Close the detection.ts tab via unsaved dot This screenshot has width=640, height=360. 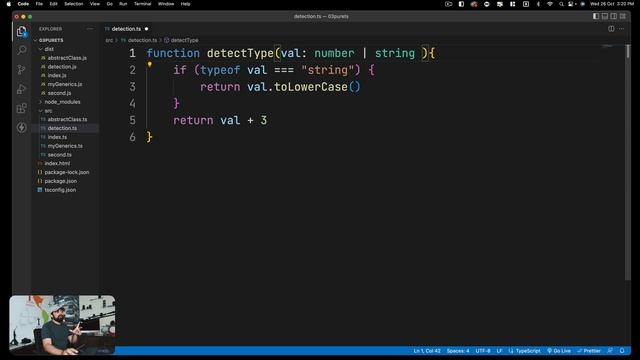146,29
